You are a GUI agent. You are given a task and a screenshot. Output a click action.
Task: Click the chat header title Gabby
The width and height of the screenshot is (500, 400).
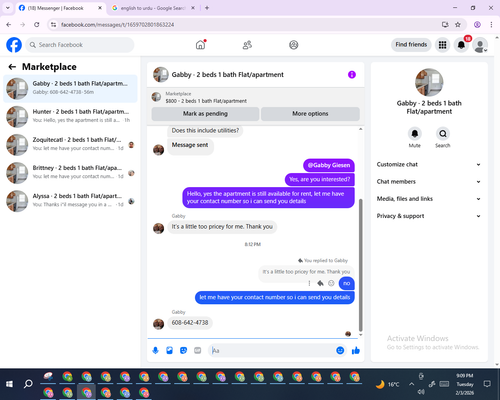click(x=227, y=75)
